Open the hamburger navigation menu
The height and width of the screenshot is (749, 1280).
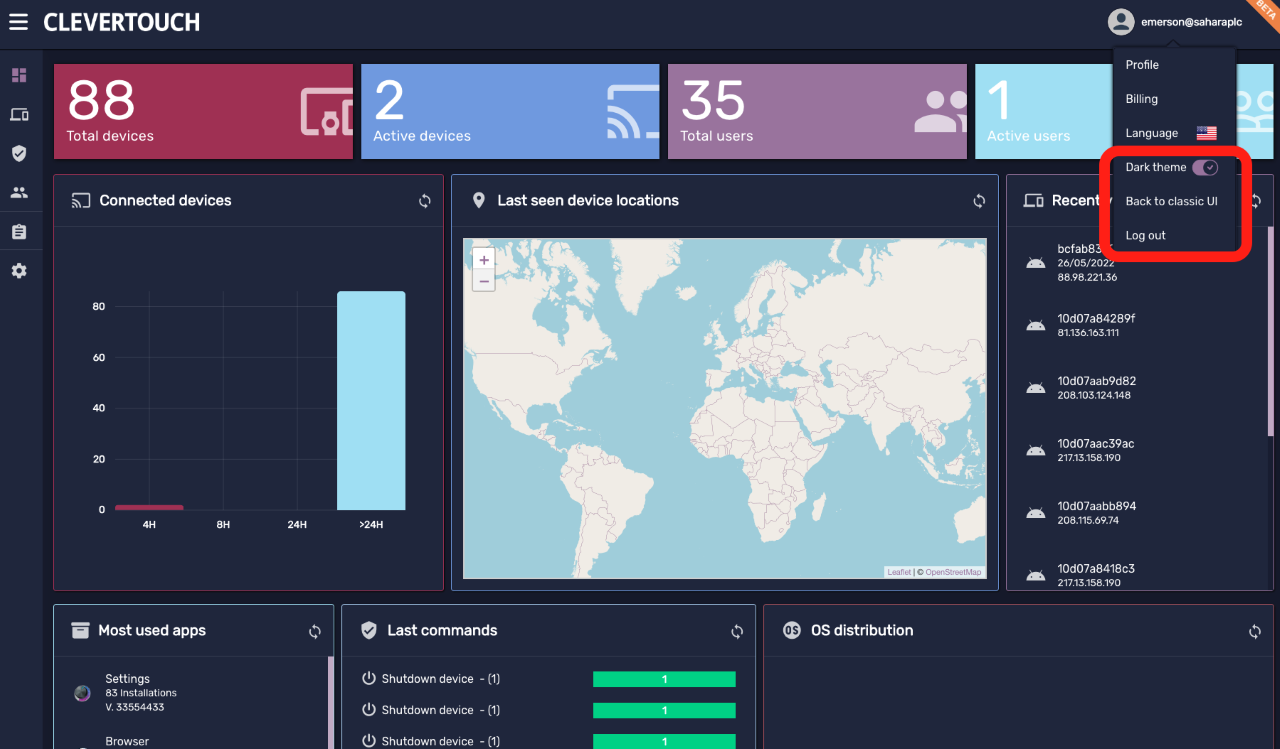pyautogui.click(x=18, y=21)
